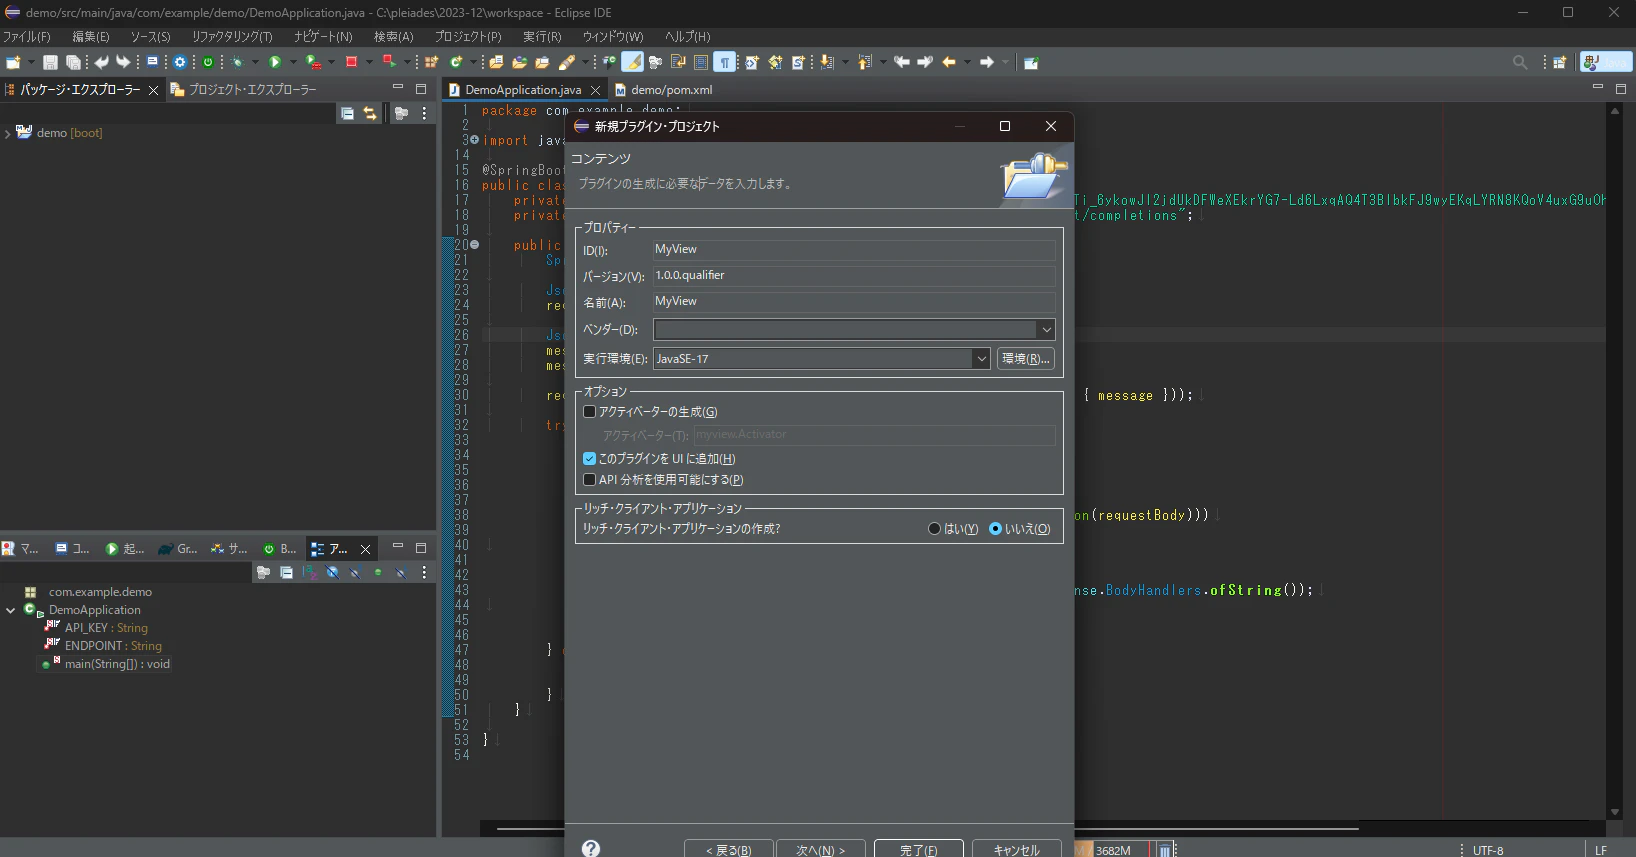
Task: Uncheck the add this plugin to UI checkbox
Action: click(589, 459)
